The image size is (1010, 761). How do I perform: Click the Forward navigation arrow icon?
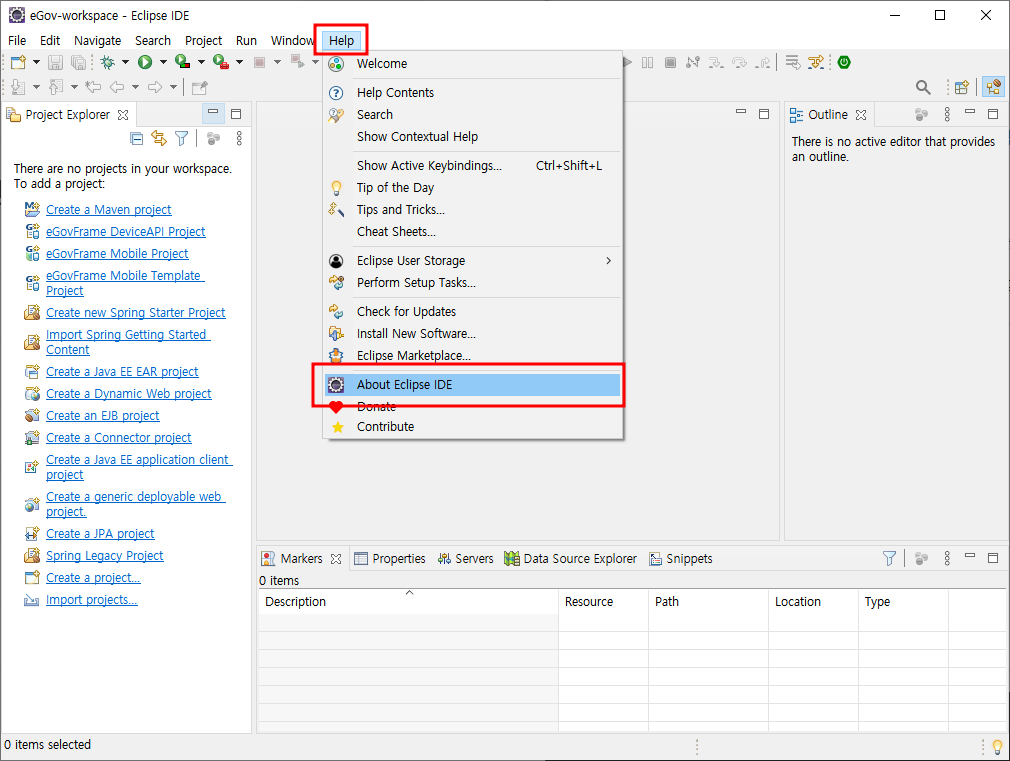point(155,87)
